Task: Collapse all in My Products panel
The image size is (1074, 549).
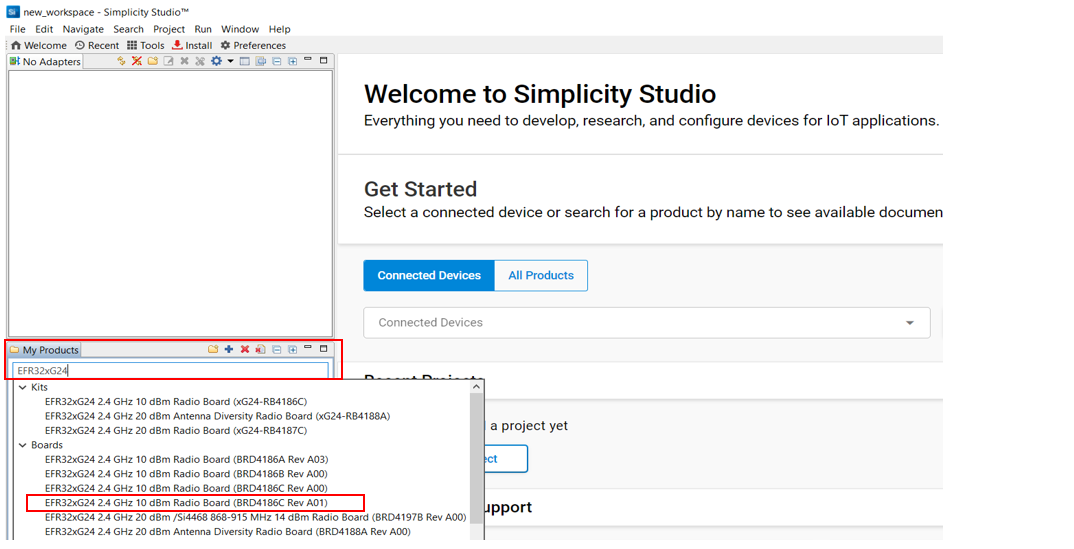Action: pyautogui.click(x=277, y=349)
